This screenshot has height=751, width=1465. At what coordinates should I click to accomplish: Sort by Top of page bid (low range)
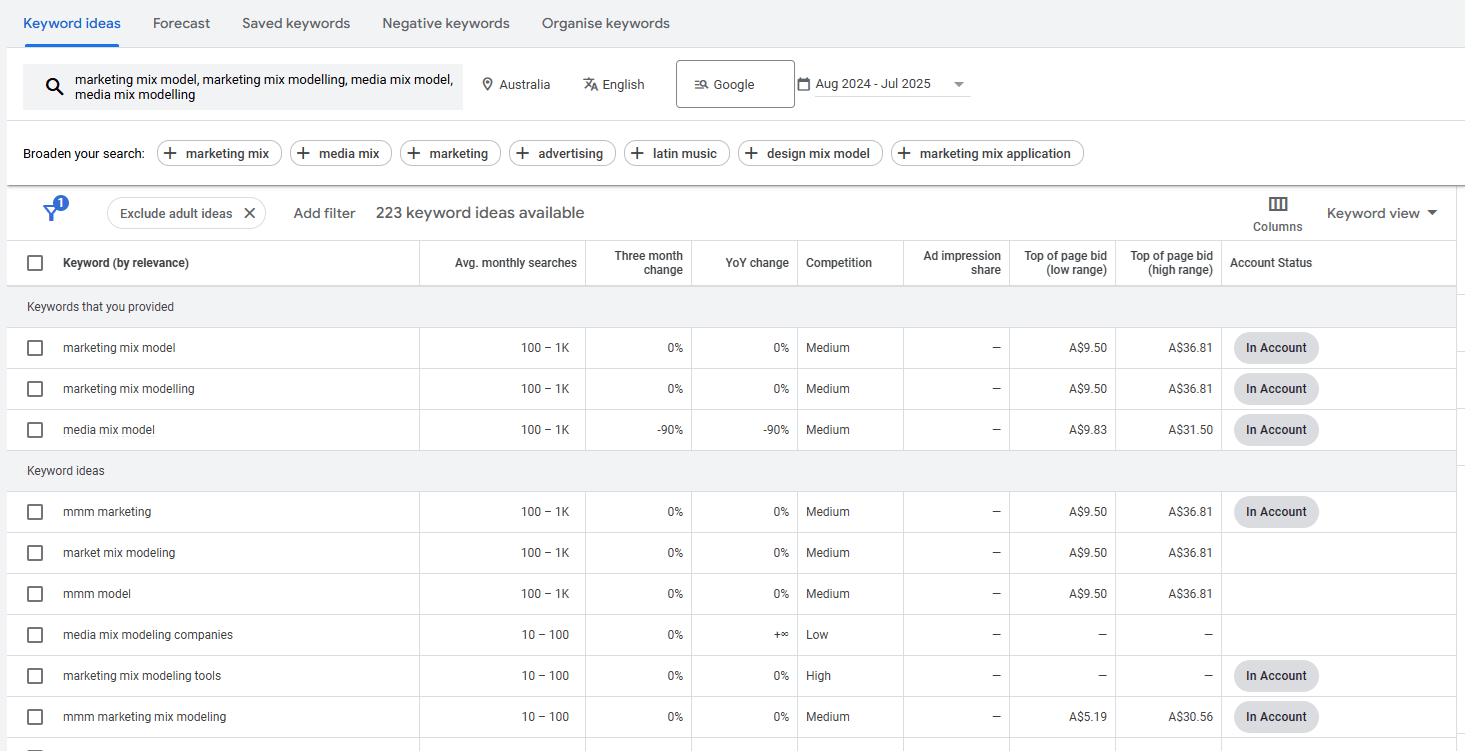coord(1066,263)
